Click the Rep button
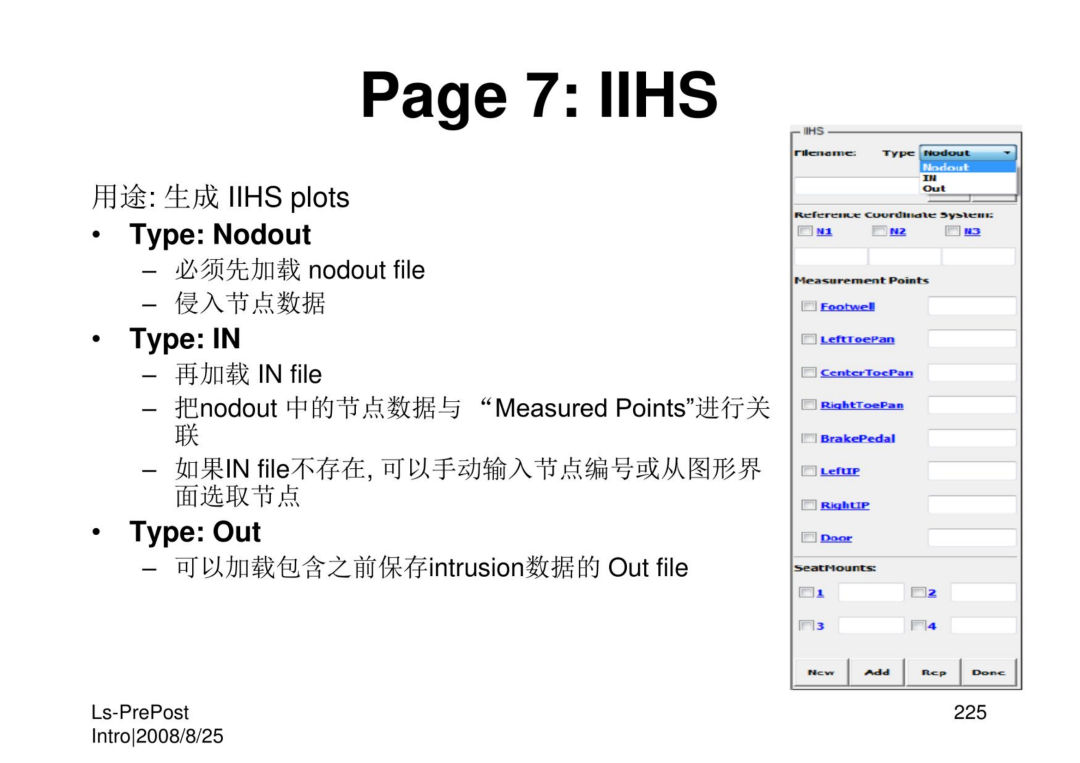The image size is (1080, 763). coord(933,672)
